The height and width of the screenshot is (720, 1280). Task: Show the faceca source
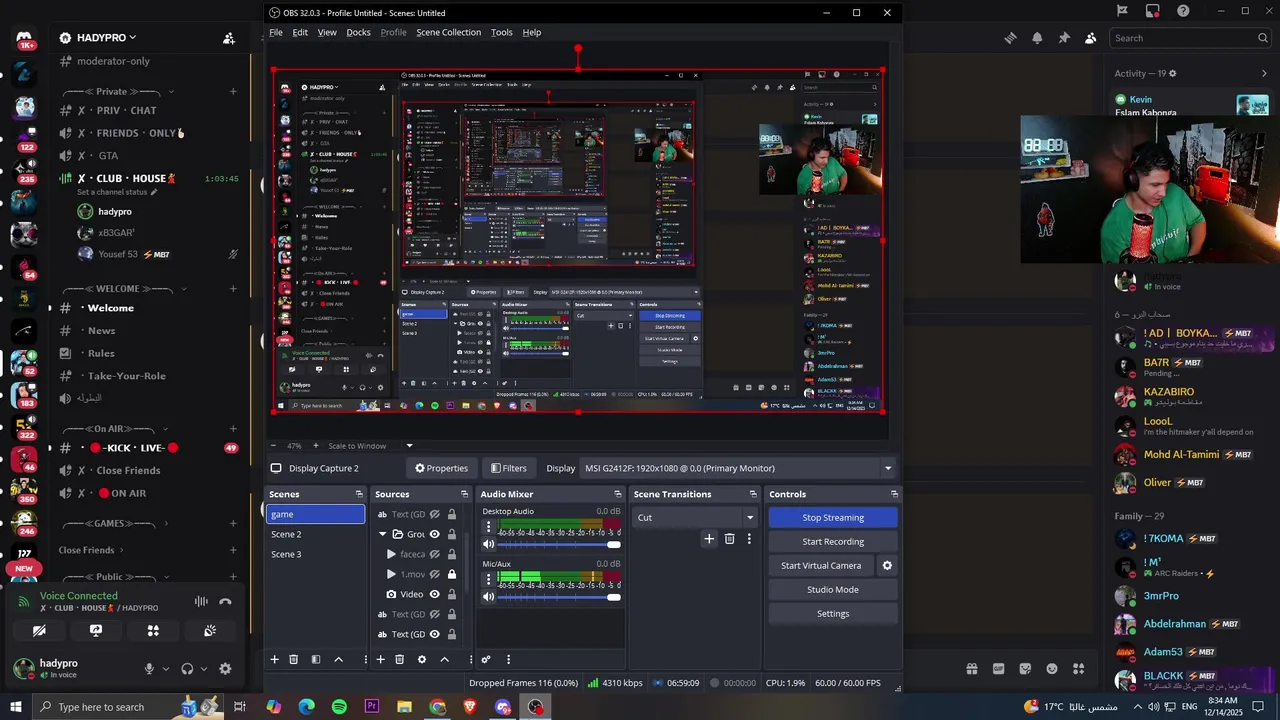pyautogui.click(x=434, y=554)
